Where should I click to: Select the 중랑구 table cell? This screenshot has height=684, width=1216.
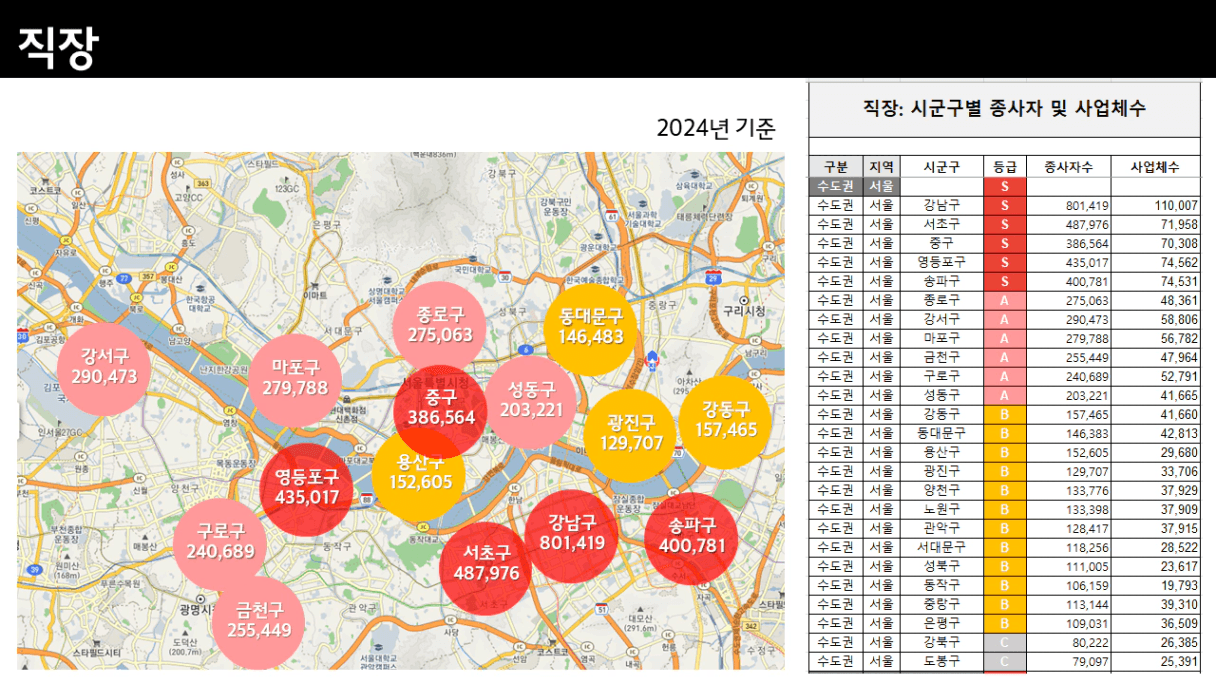click(941, 604)
